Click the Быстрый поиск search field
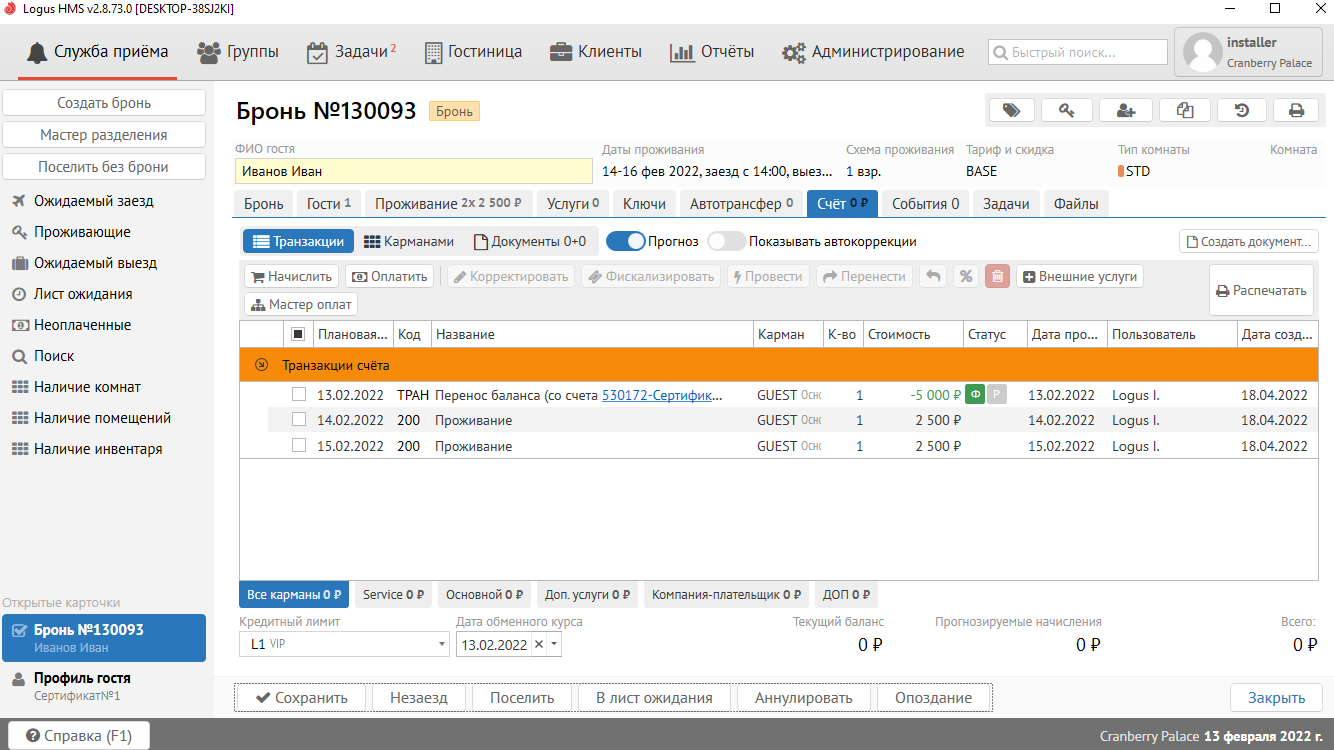 pyautogui.click(x=1078, y=52)
